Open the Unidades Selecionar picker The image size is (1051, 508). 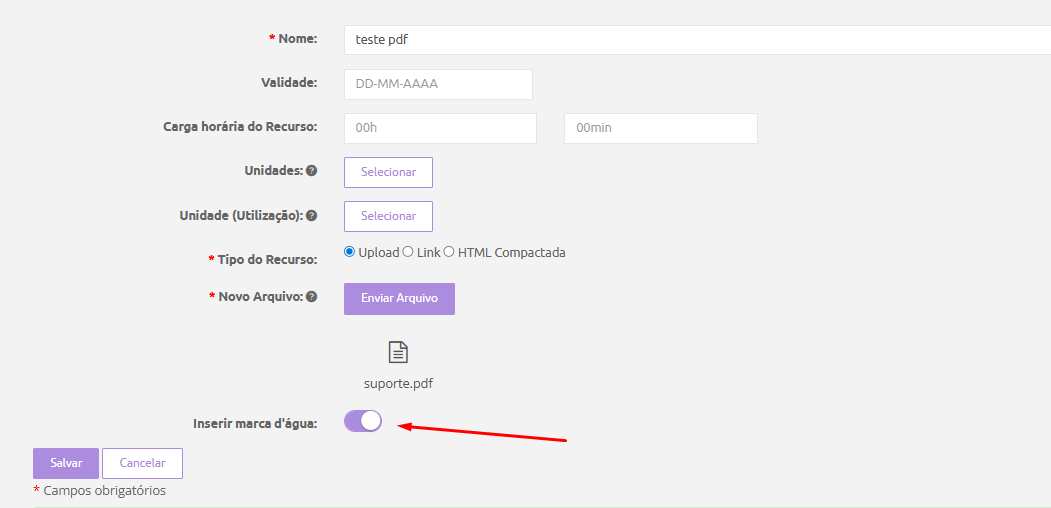click(x=388, y=172)
